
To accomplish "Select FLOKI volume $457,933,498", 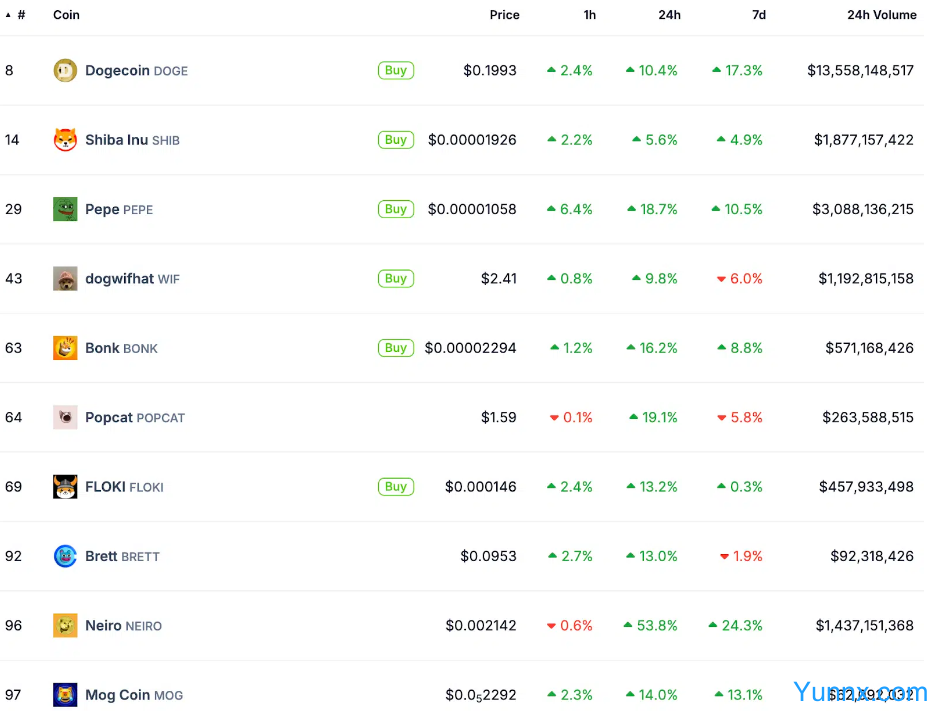I will coord(866,486).
